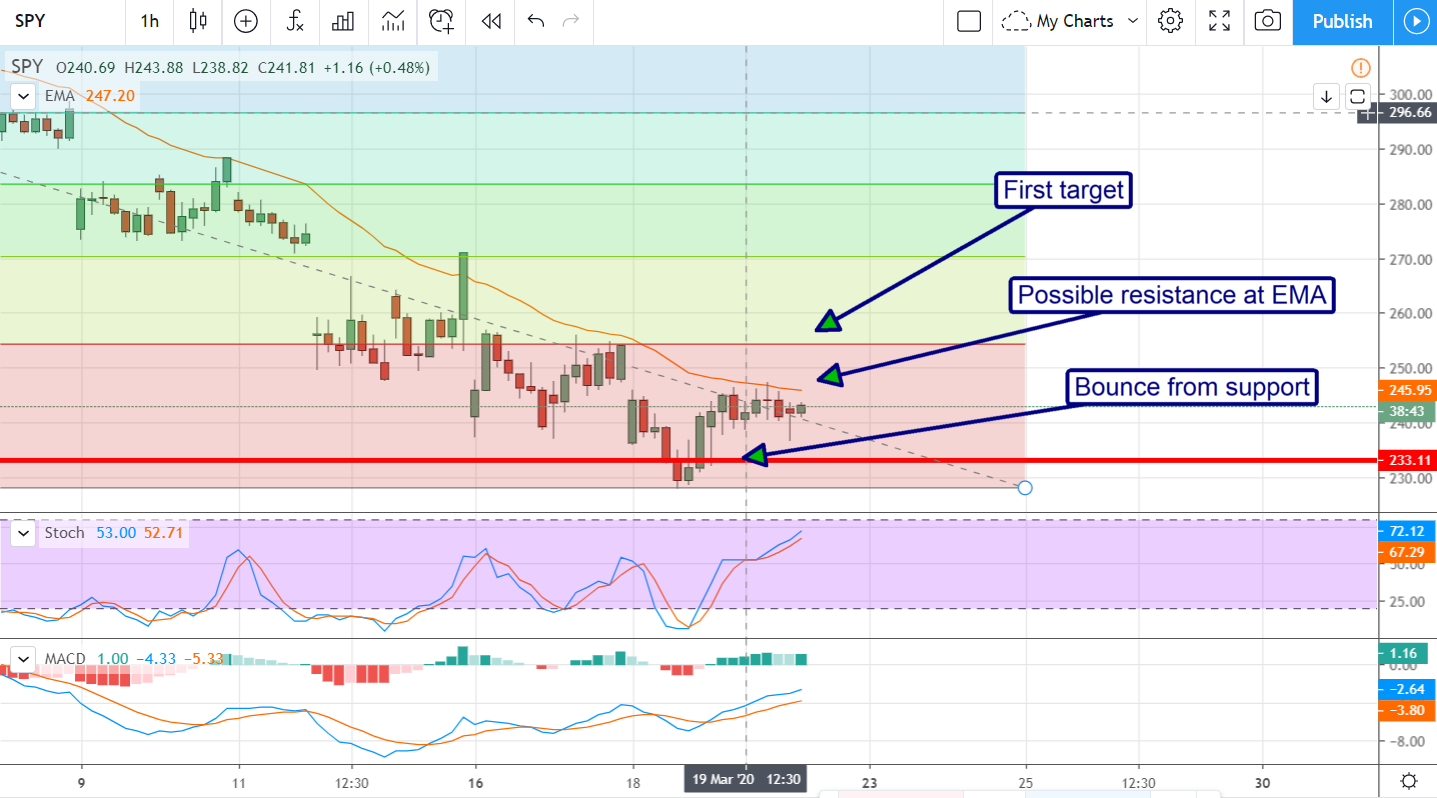Collapse the Stoch indicator legend chevron
Viewport: 1437px width, 798px height.
22,533
